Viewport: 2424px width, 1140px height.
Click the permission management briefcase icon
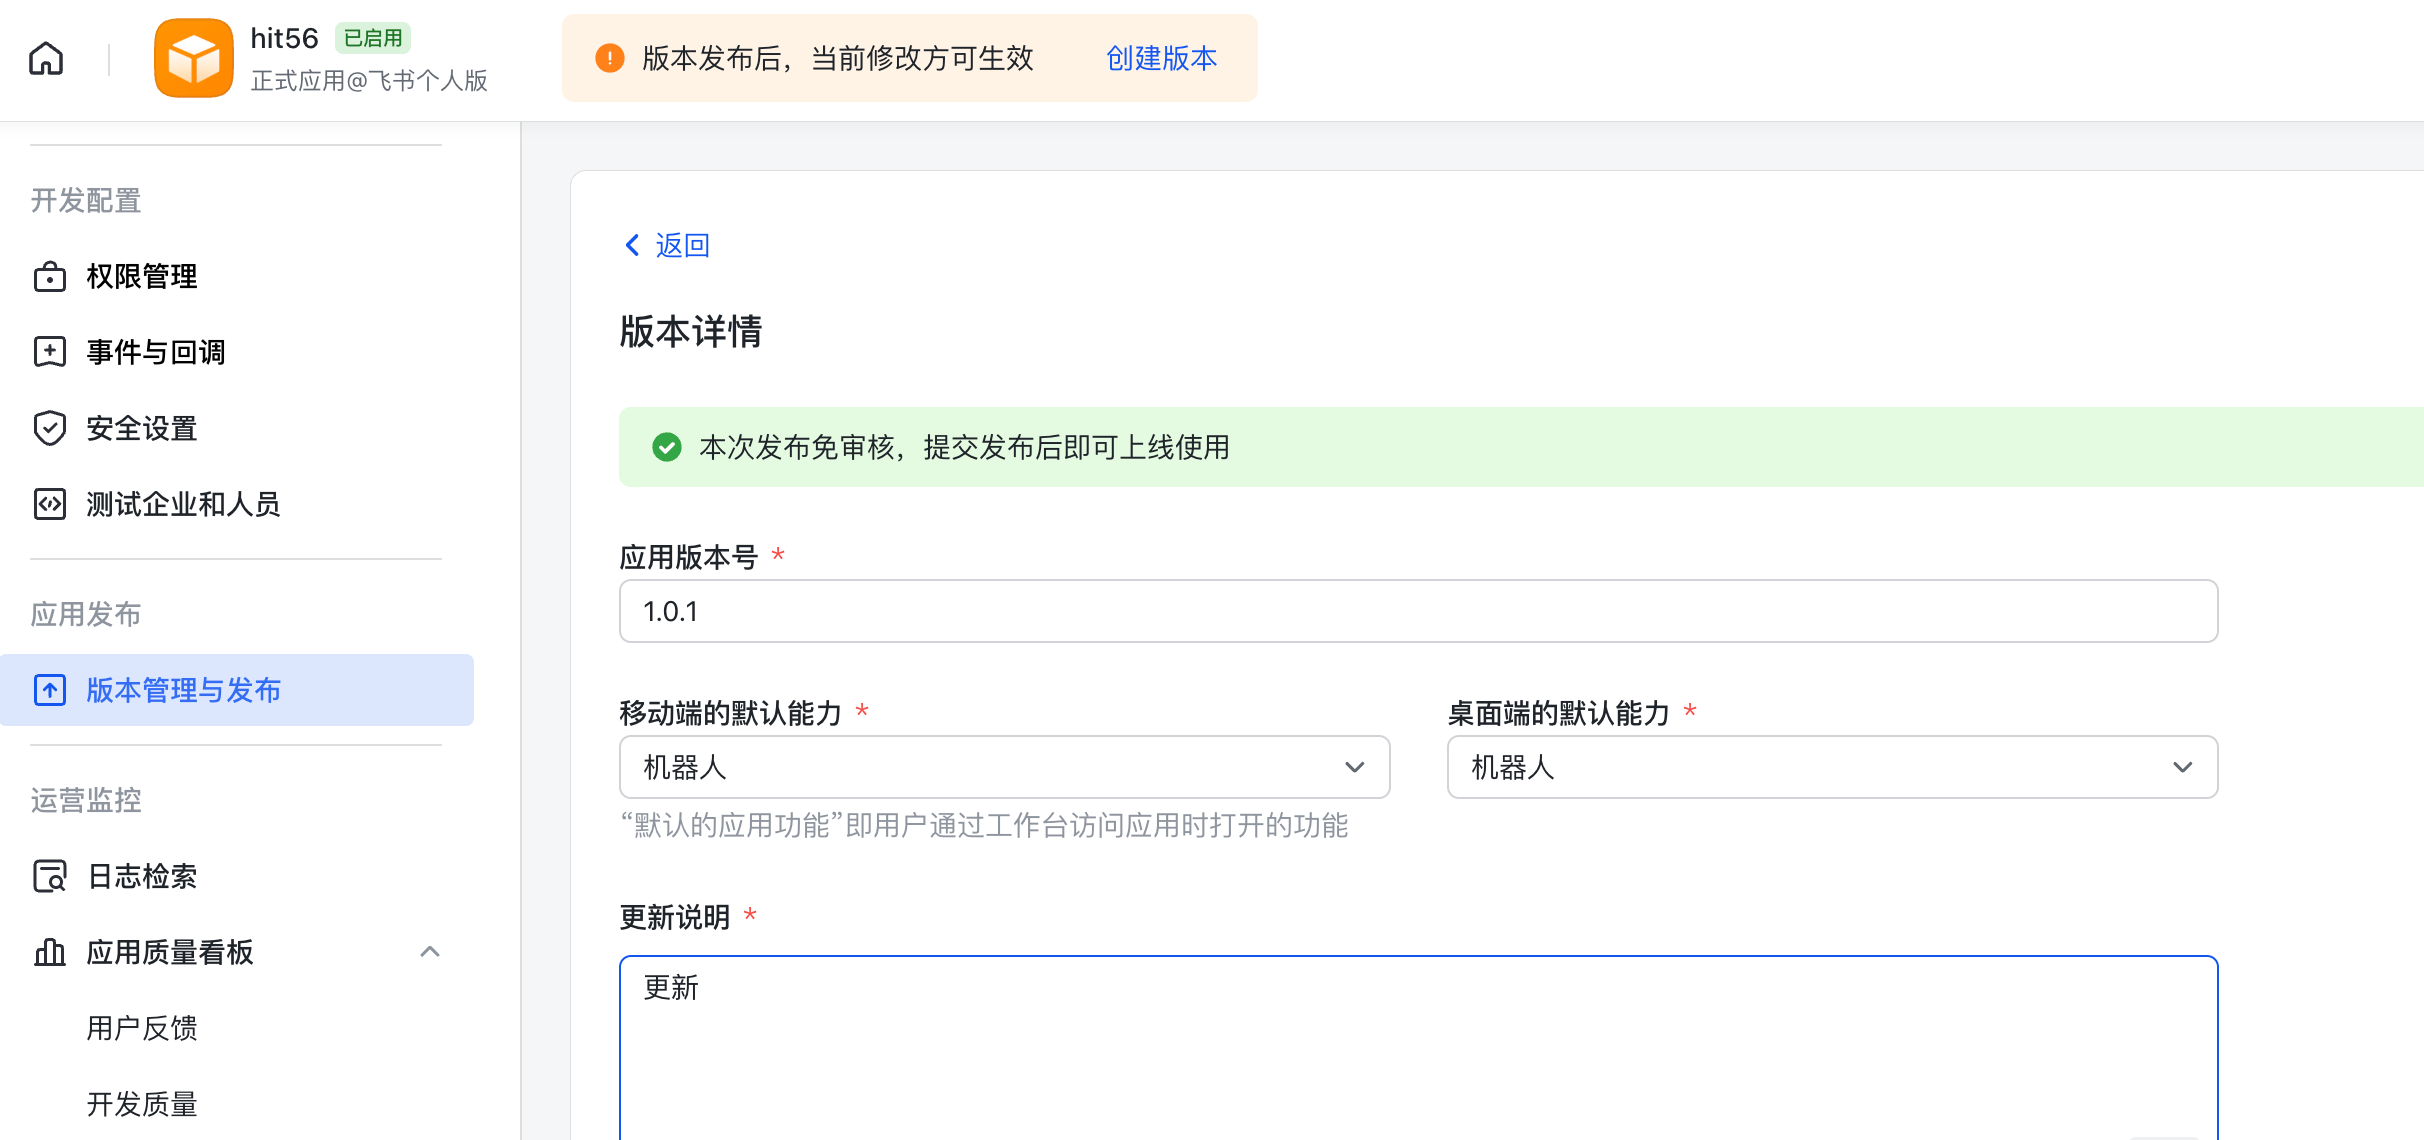49,277
